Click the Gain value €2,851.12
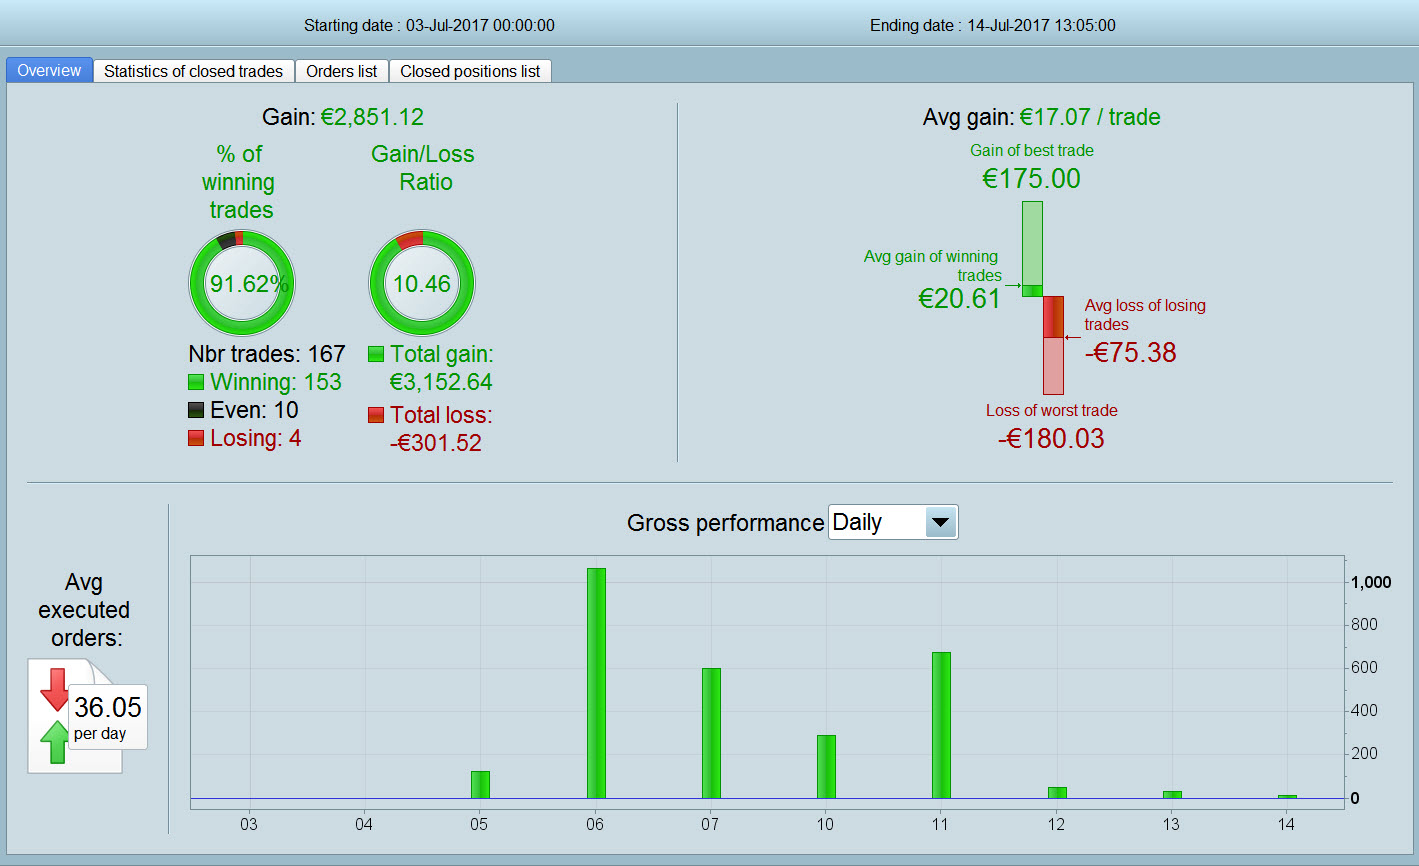This screenshot has width=1419, height=866. (372, 117)
